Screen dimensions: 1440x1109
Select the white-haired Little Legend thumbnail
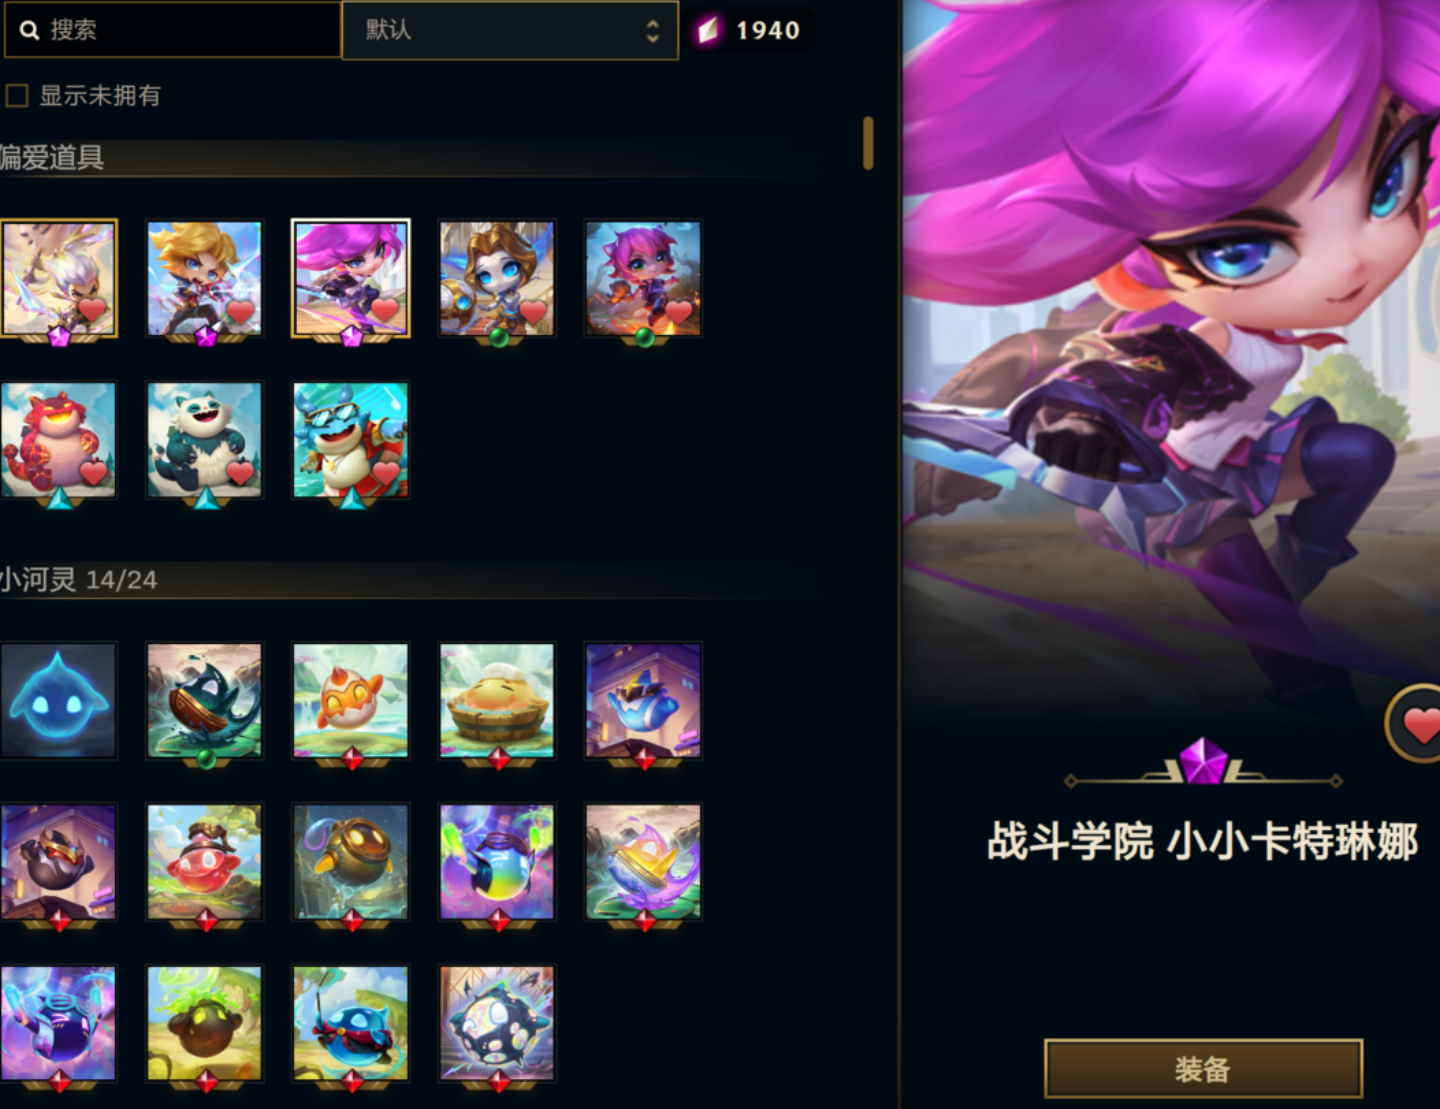(x=58, y=278)
